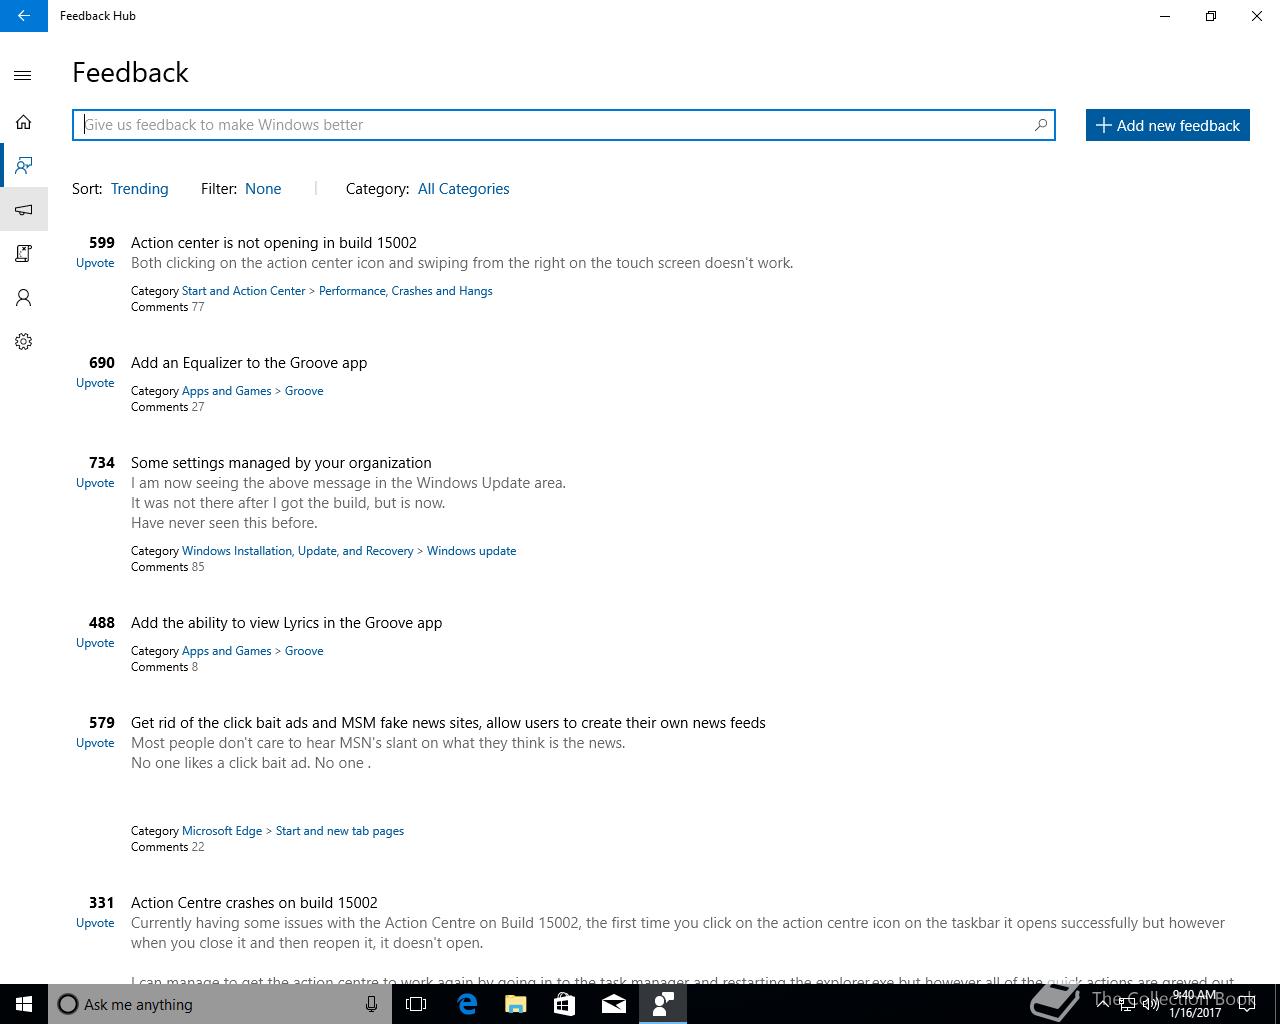Click Microsoft Edge category link
1280x1024 pixels.
click(222, 831)
